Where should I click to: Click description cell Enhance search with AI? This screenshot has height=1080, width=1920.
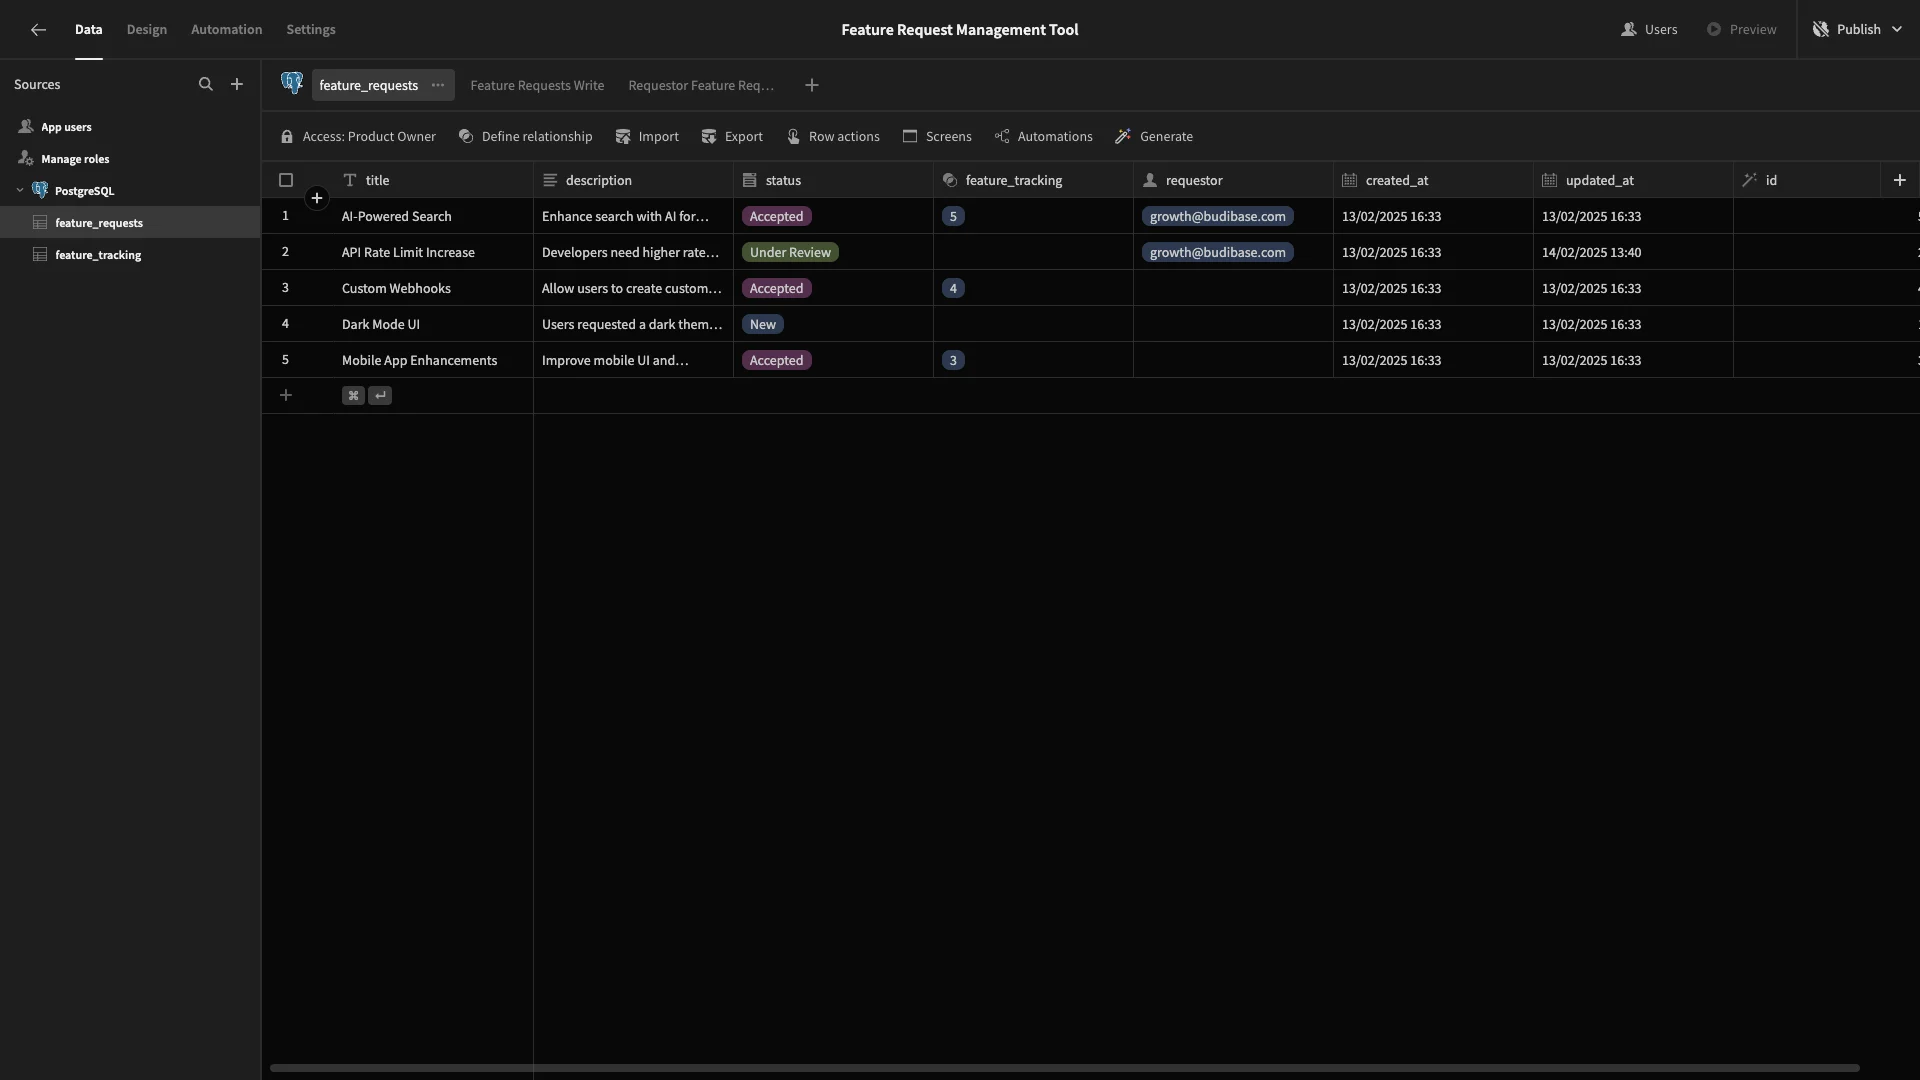pos(633,216)
